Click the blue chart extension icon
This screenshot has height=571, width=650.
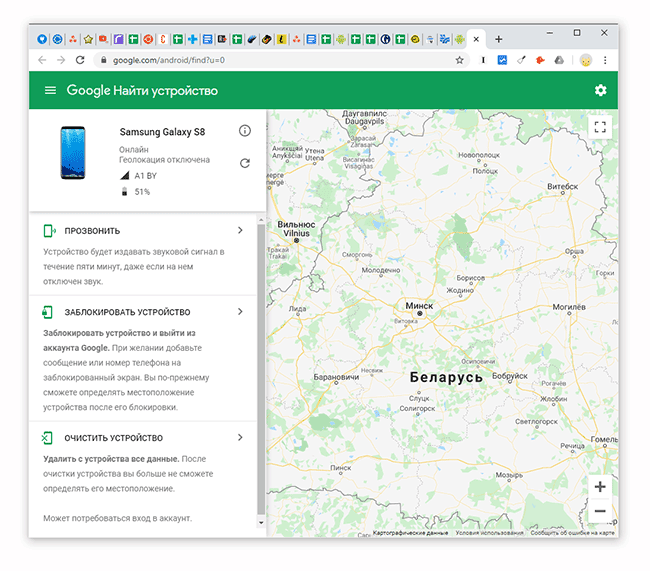[502, 60]
